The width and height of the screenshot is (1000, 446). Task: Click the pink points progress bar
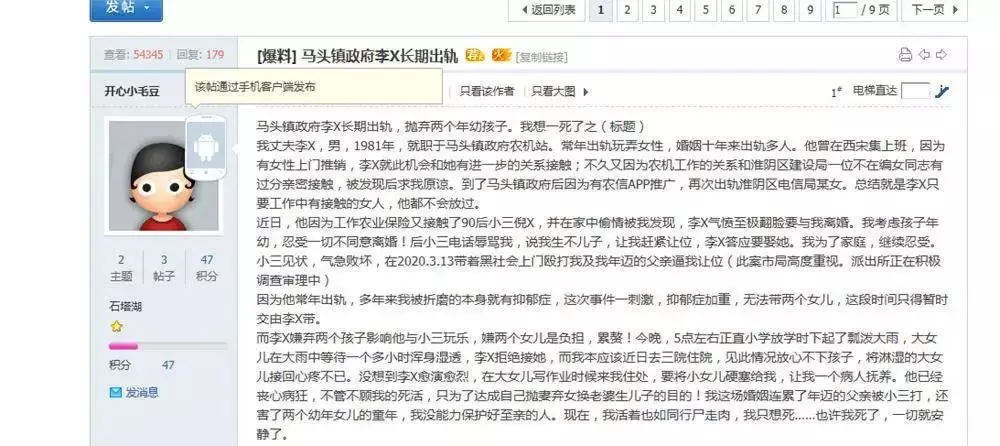[124, 346]
